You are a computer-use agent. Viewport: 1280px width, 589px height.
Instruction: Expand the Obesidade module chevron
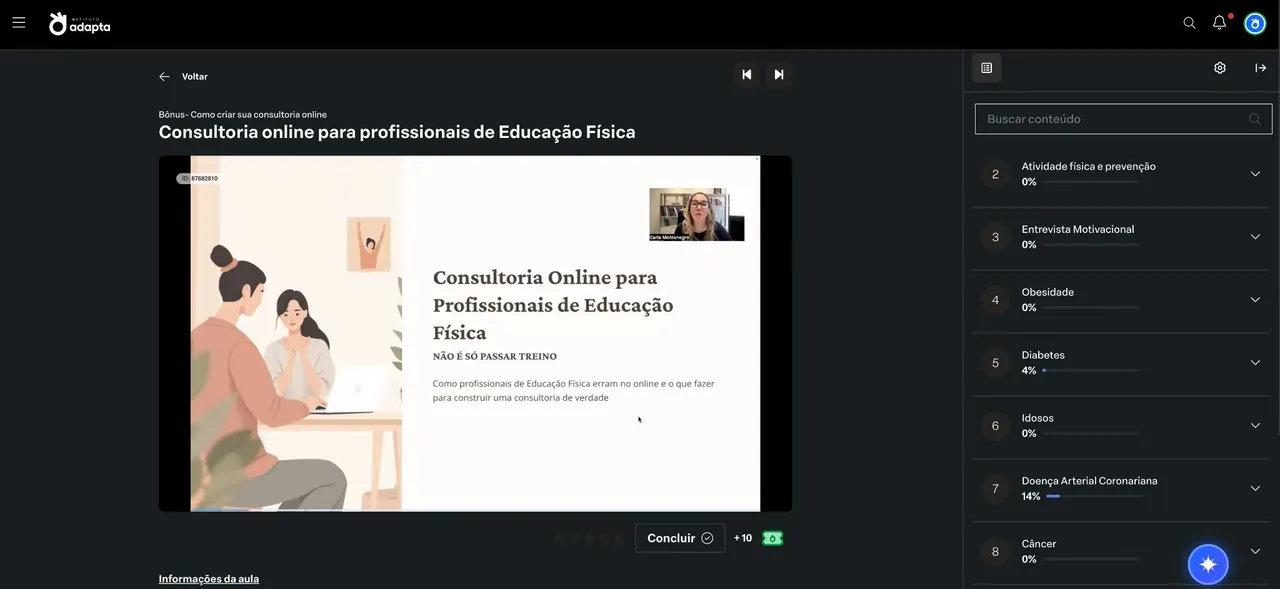(1255, 300)
